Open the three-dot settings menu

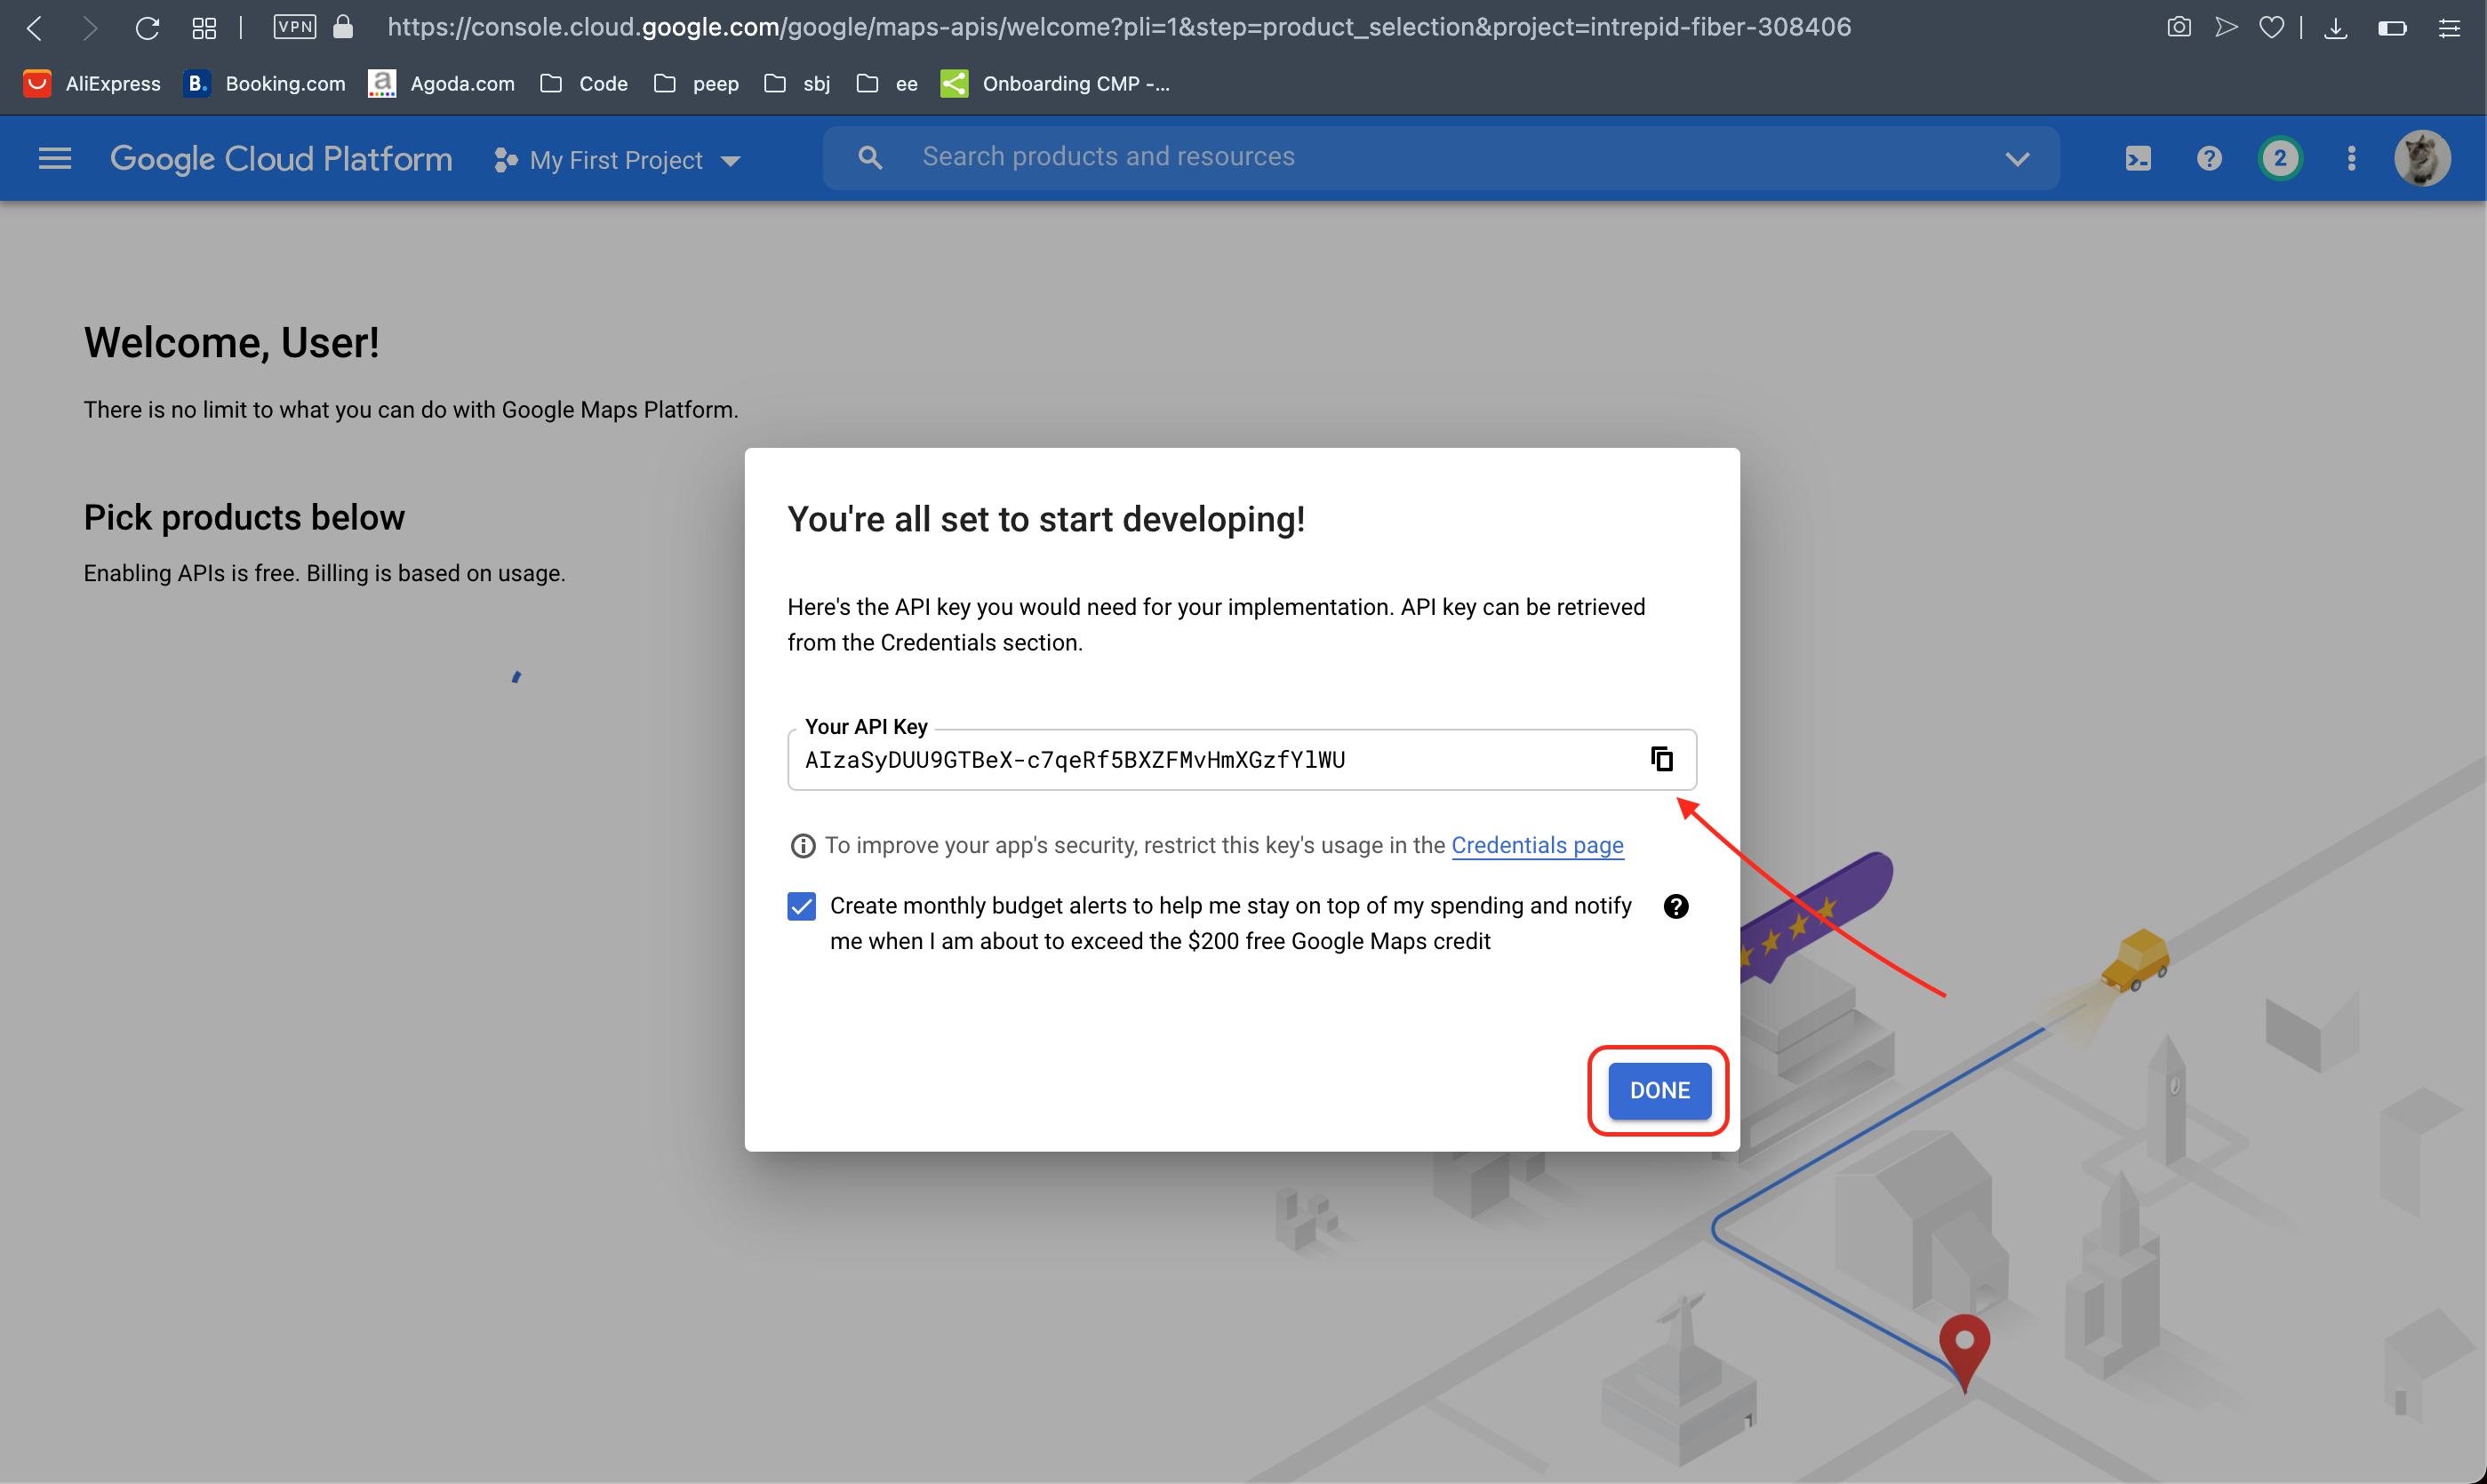coord(2351,158)
